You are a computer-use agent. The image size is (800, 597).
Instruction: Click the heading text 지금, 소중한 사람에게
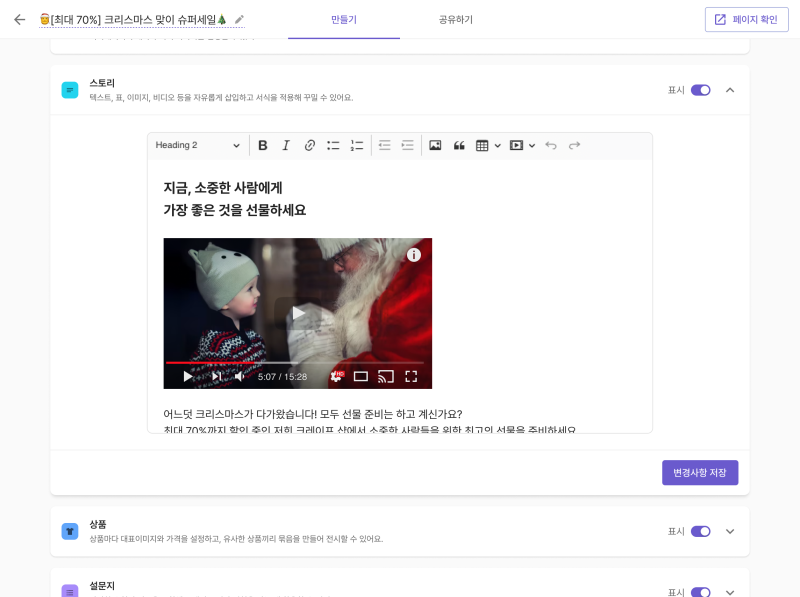tap(223, 188)
